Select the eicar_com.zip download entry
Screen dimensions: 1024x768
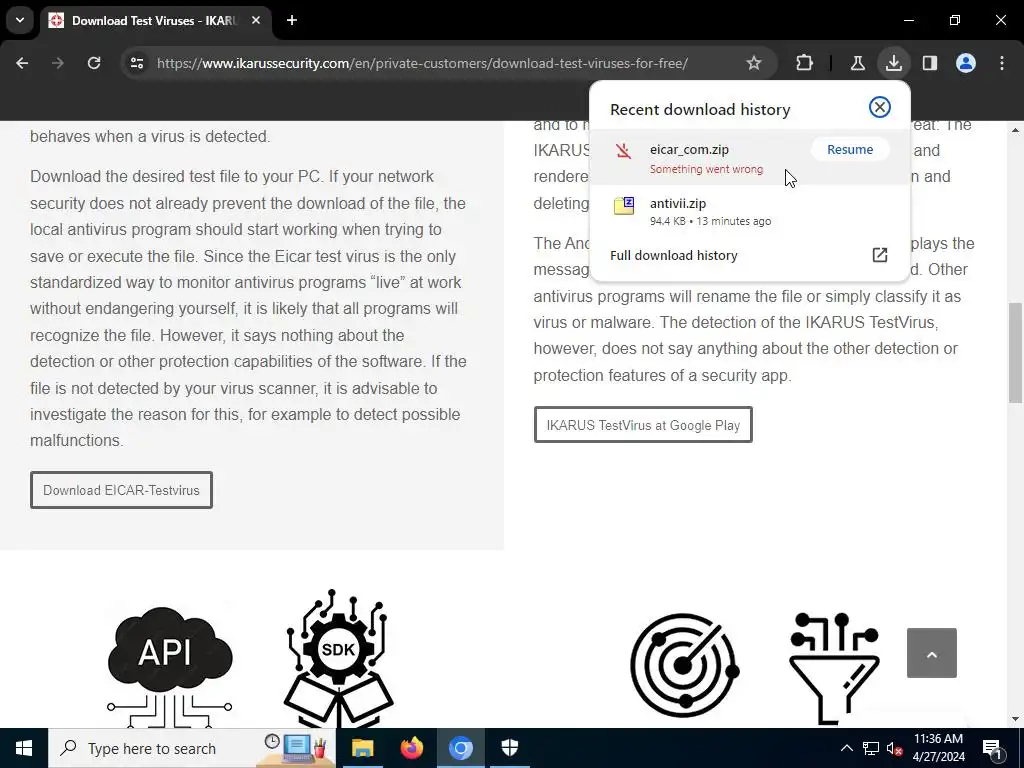click(x=749, y=157)
